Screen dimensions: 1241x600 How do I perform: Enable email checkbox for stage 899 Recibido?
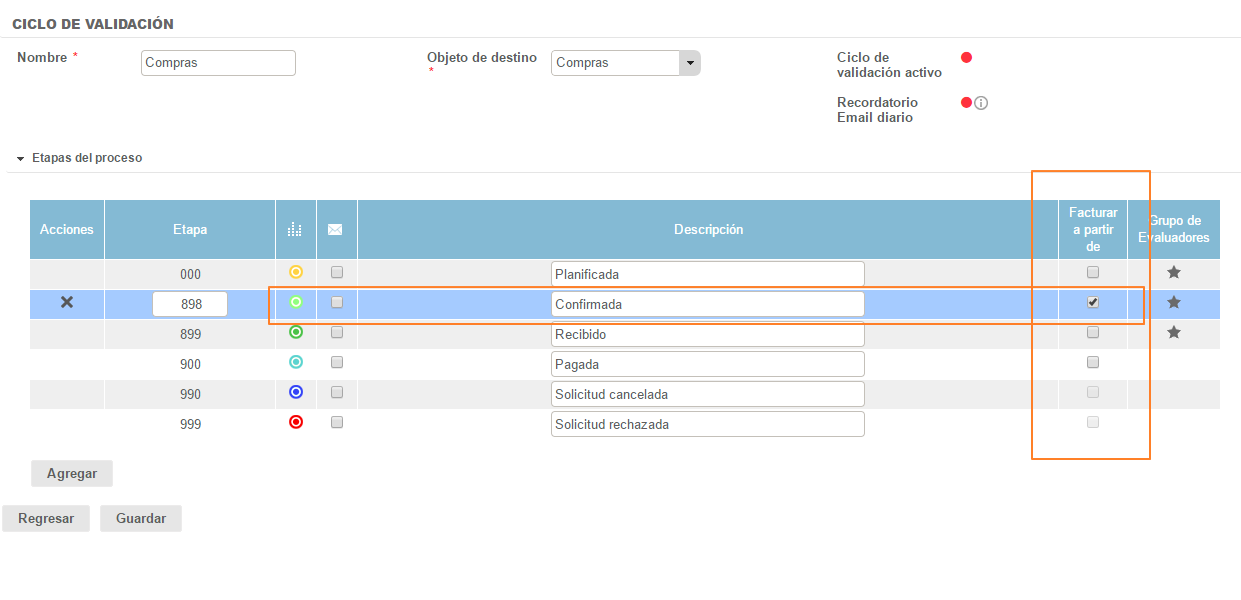click(x=337, y=332)
